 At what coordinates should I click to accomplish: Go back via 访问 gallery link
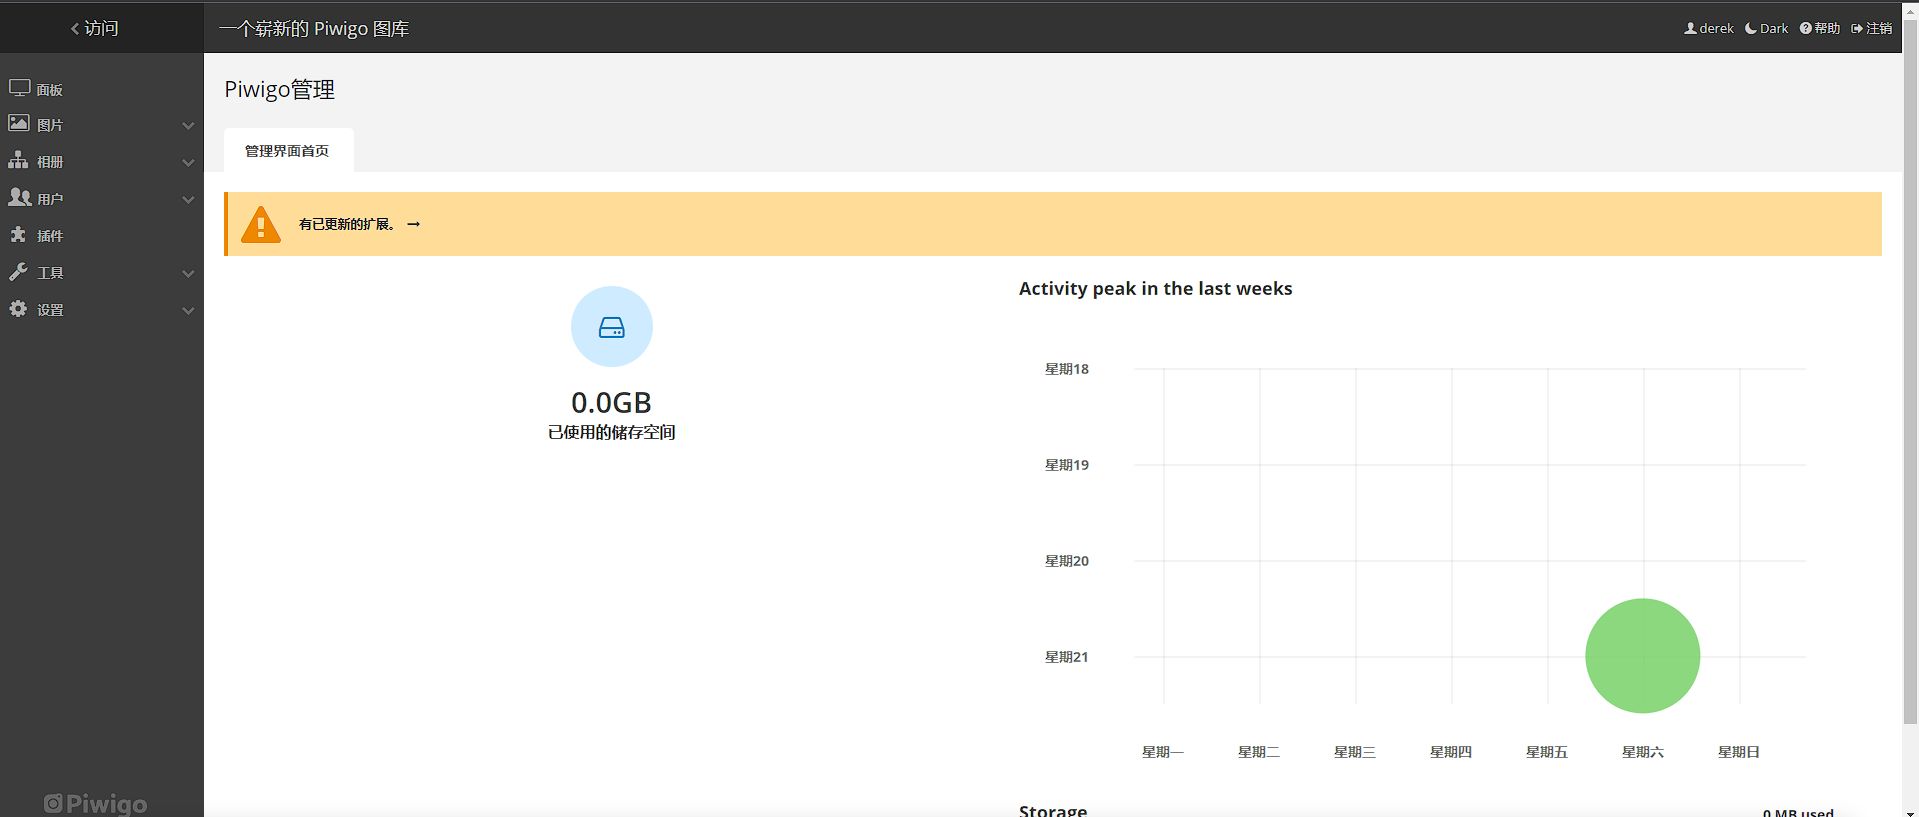[x=95, y=28]
